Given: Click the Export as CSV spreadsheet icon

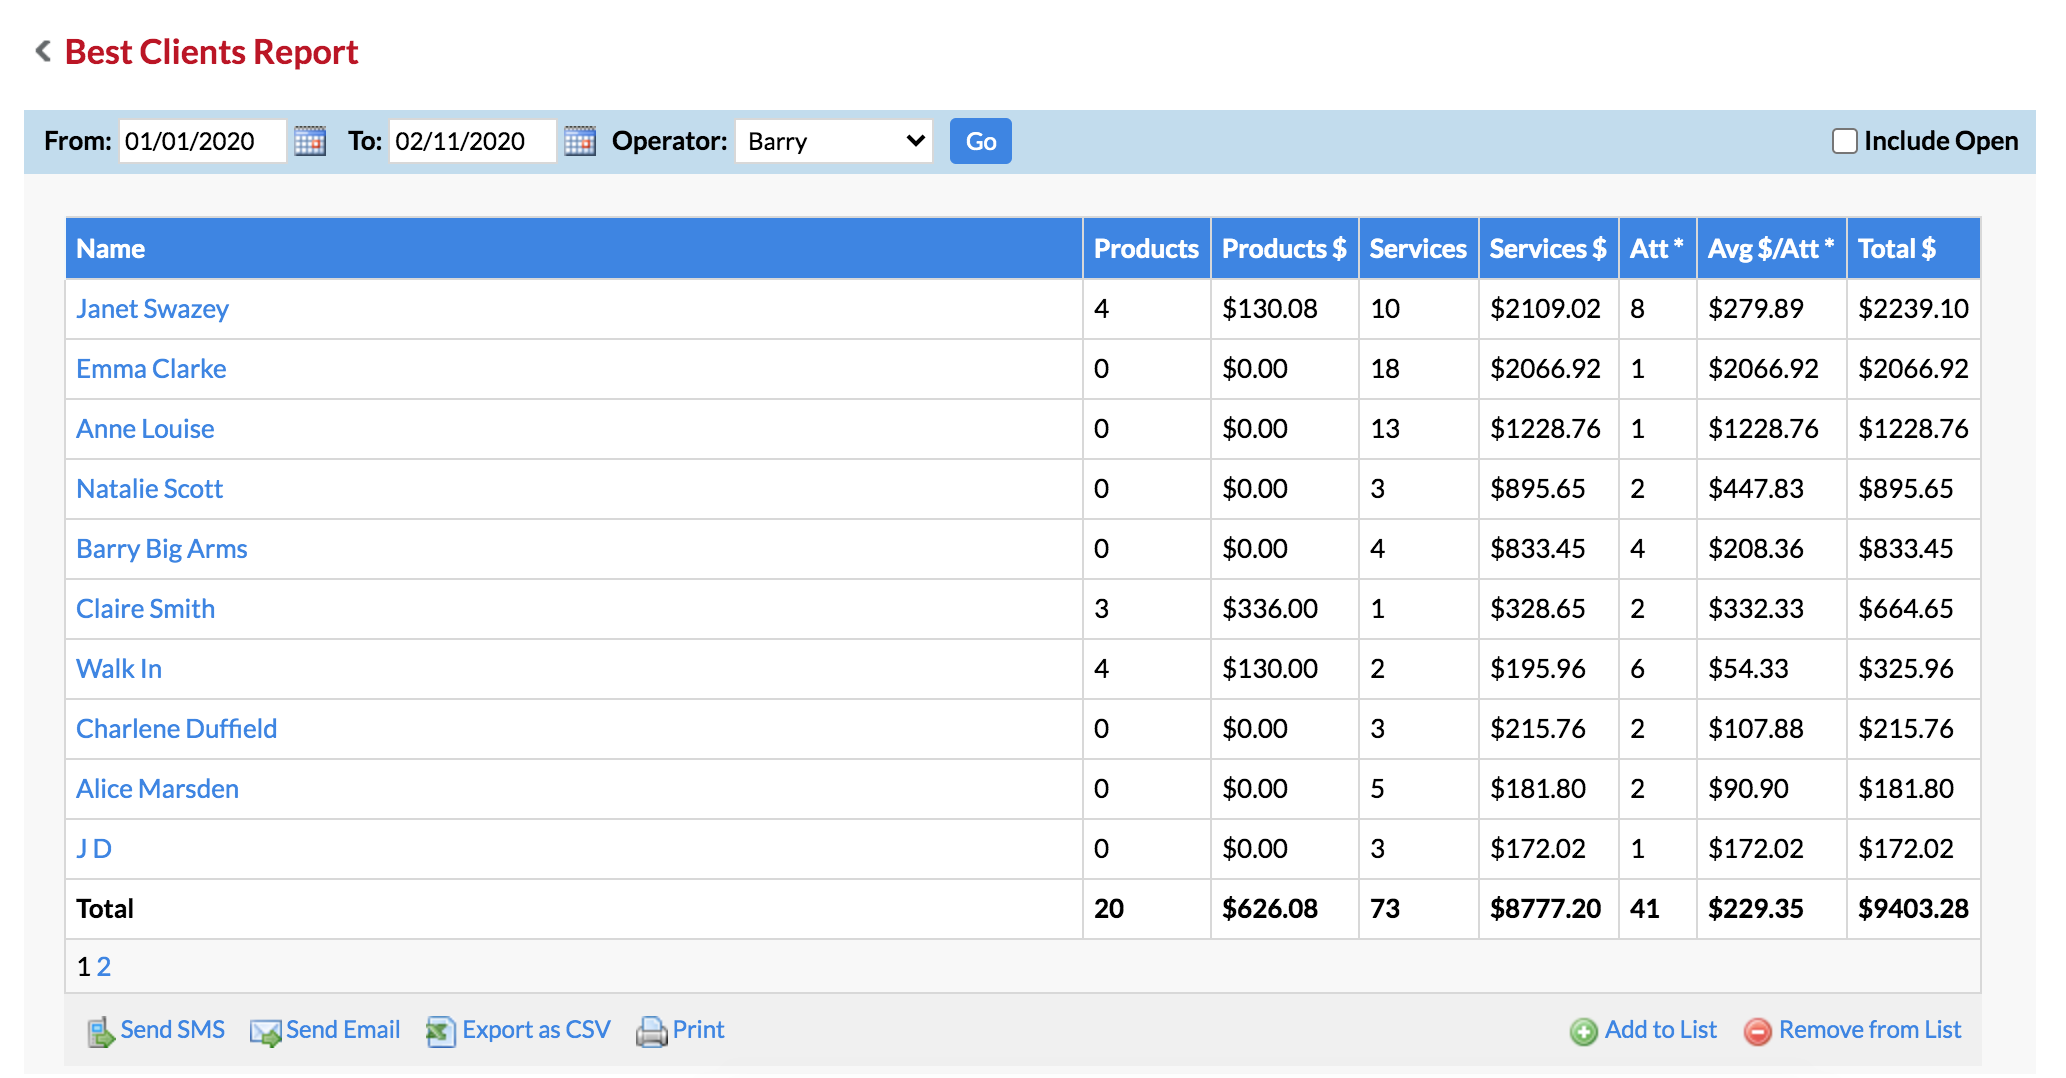Looking at the screenshot, I should click(441, 1031).
